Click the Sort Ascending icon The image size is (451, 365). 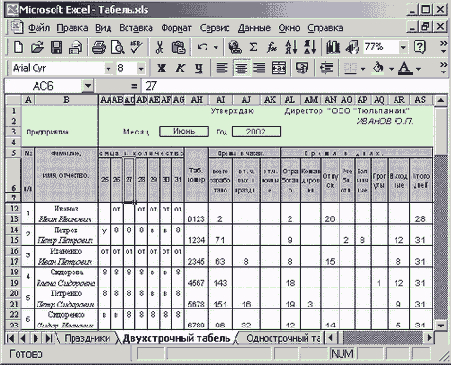click(x=291, y=47)
